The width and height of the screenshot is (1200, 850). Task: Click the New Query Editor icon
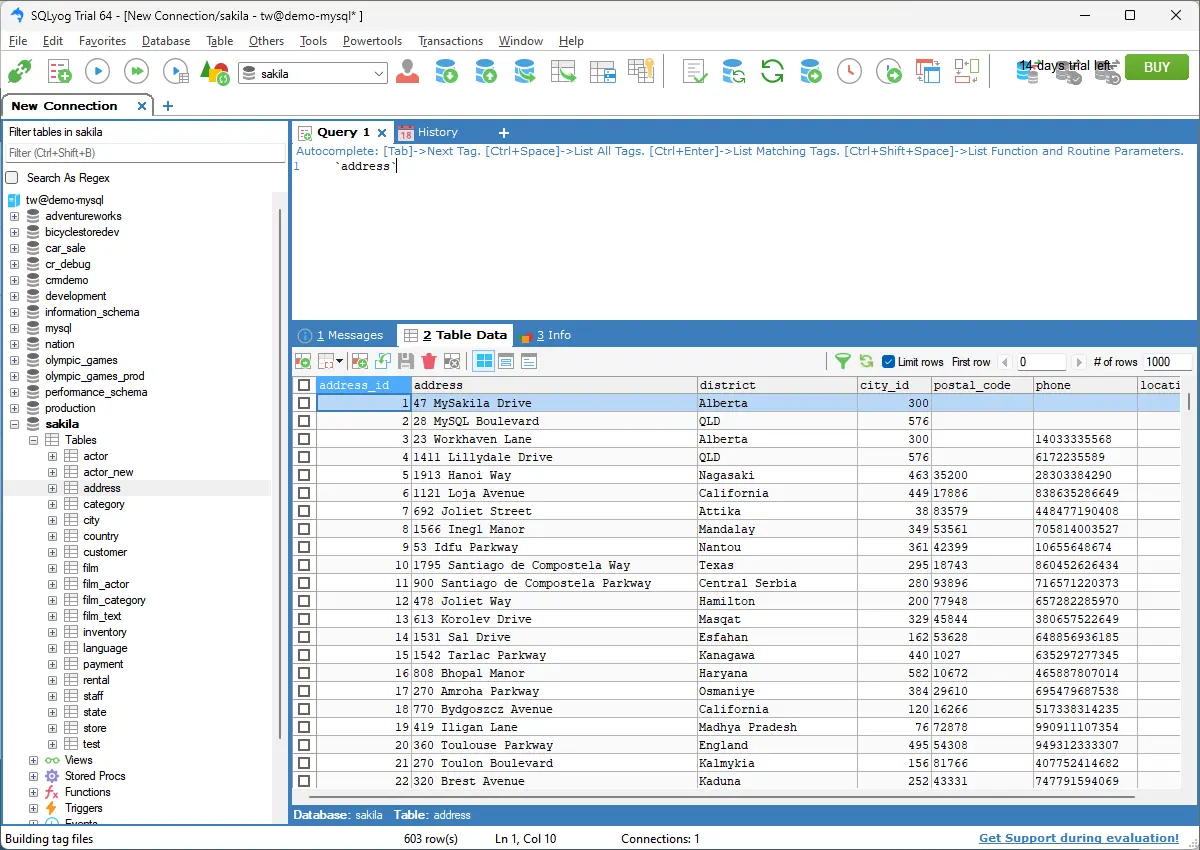point(59,71)
